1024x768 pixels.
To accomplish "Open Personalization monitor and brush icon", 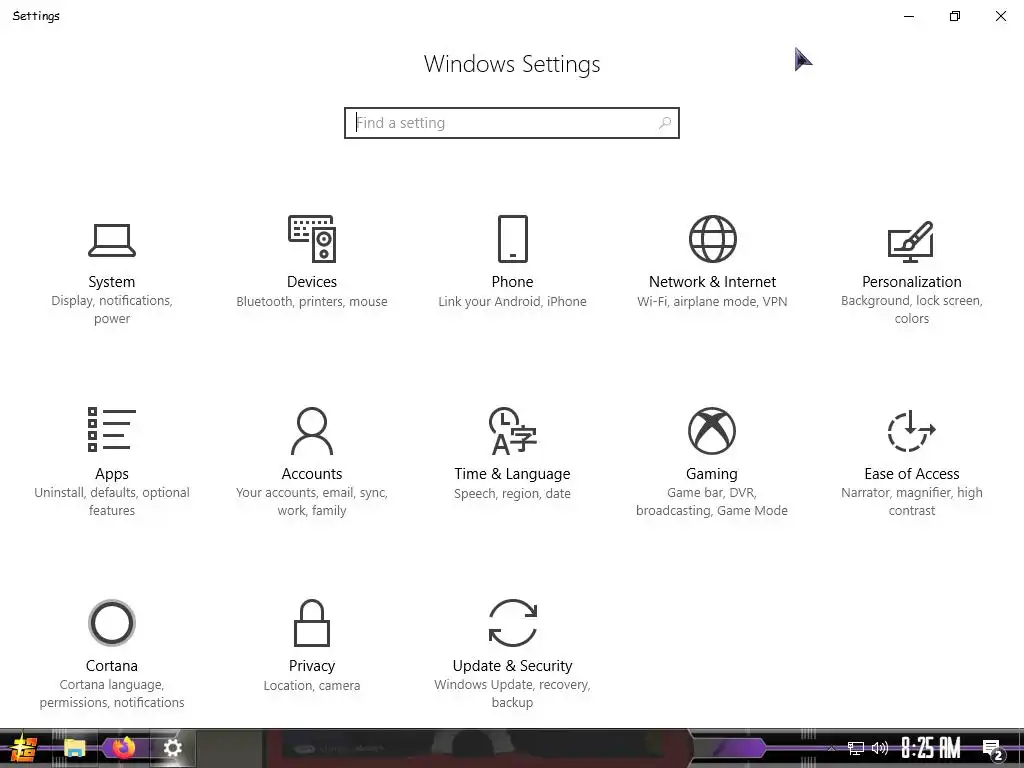I will pyautogui.click(x=912, y=241).
